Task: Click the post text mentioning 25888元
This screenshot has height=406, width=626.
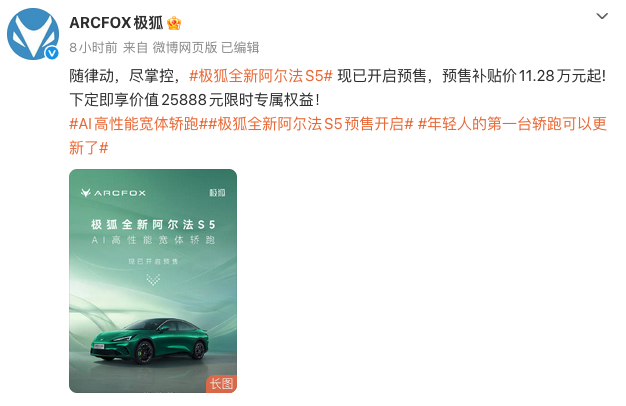Action: click(194, 100)
